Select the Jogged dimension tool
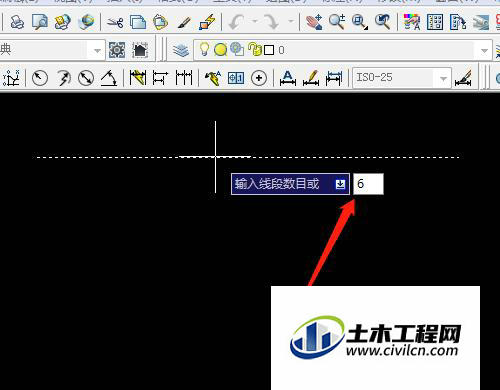 pos(63,78)
